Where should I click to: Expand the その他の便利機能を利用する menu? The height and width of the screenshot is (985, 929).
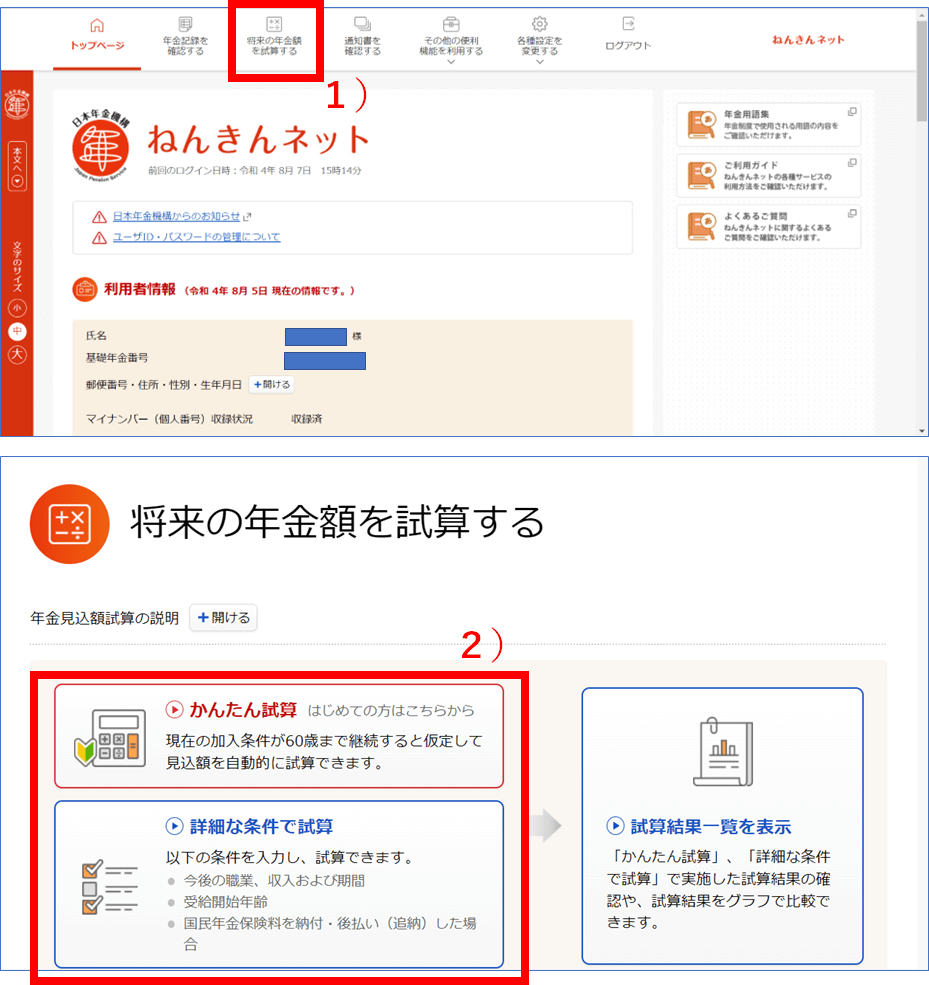(x=451, y=40)
